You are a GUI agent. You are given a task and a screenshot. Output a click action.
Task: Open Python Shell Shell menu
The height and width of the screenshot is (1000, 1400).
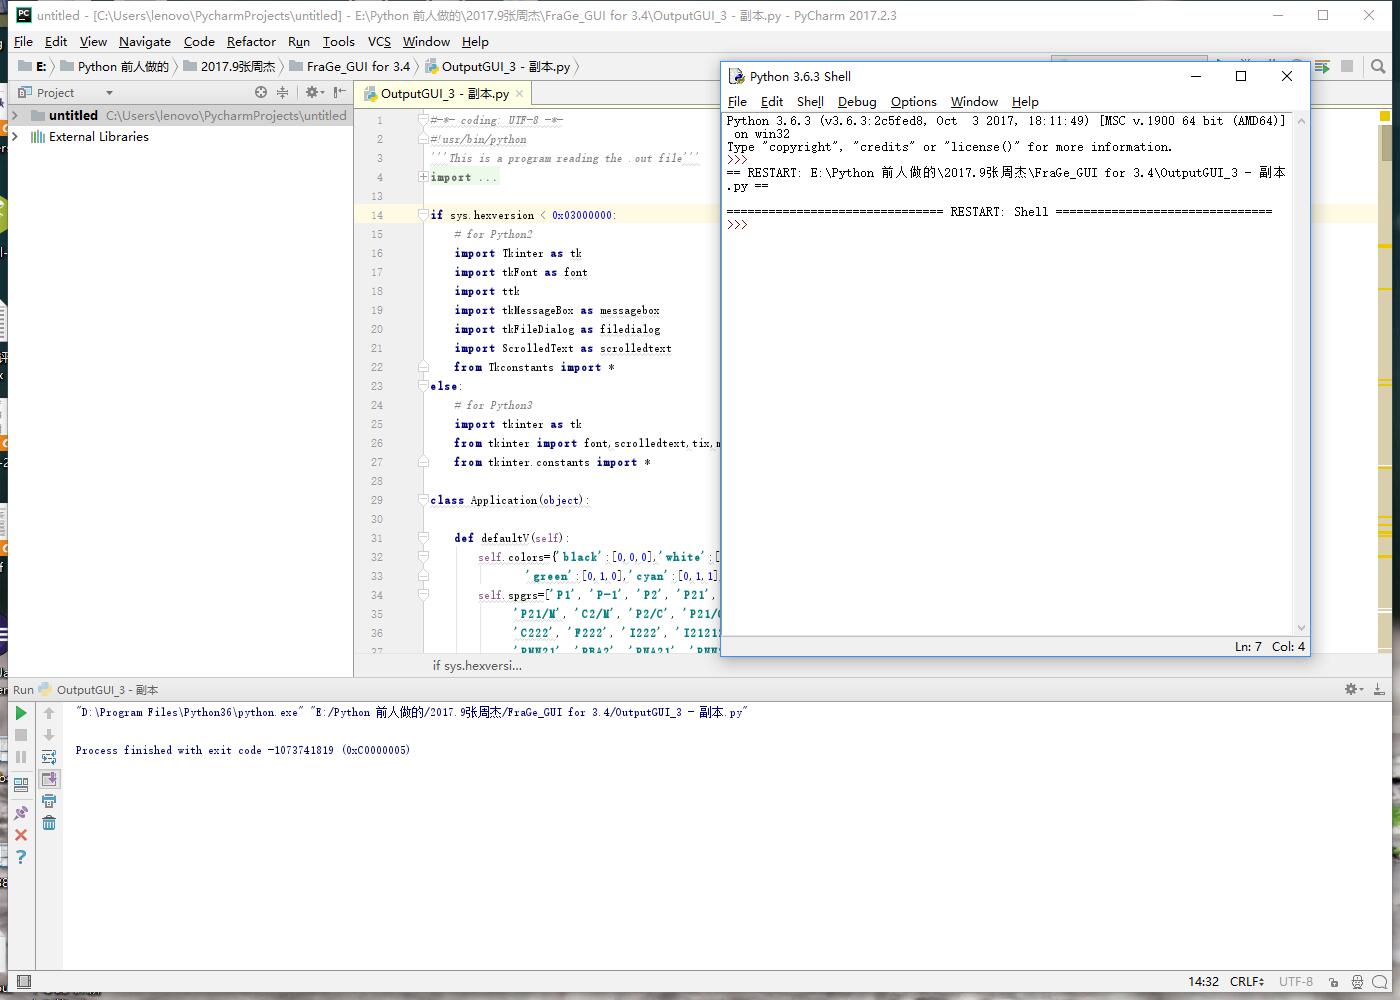click(810, 101)
